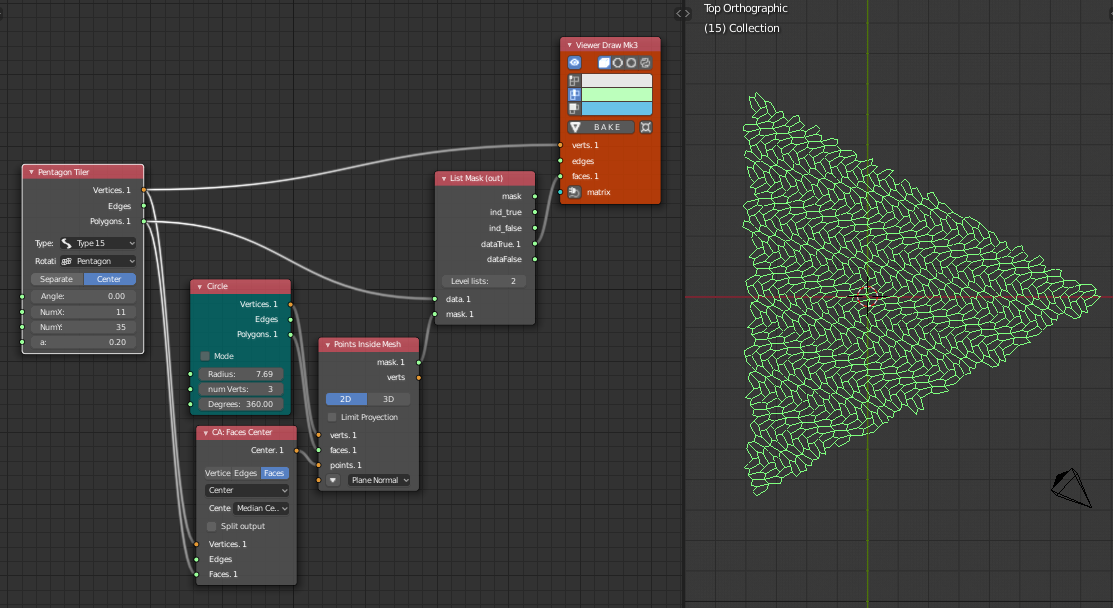The width and height of the screenshot is (1113, 608).
Task: Select Edges mode in CA: Faces Center
Action: click(245, 473)
